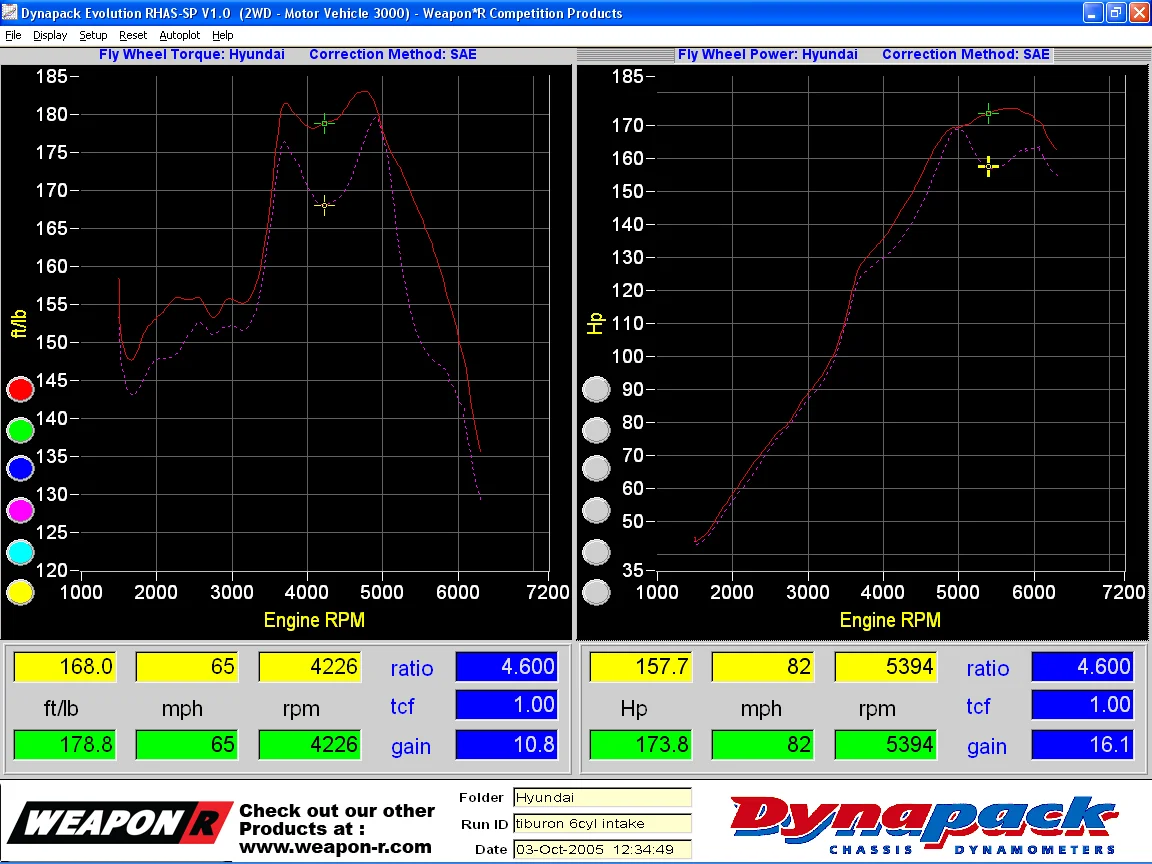Click the application icon in title bar
This screenshot has height=864, width=1152.
9,12
